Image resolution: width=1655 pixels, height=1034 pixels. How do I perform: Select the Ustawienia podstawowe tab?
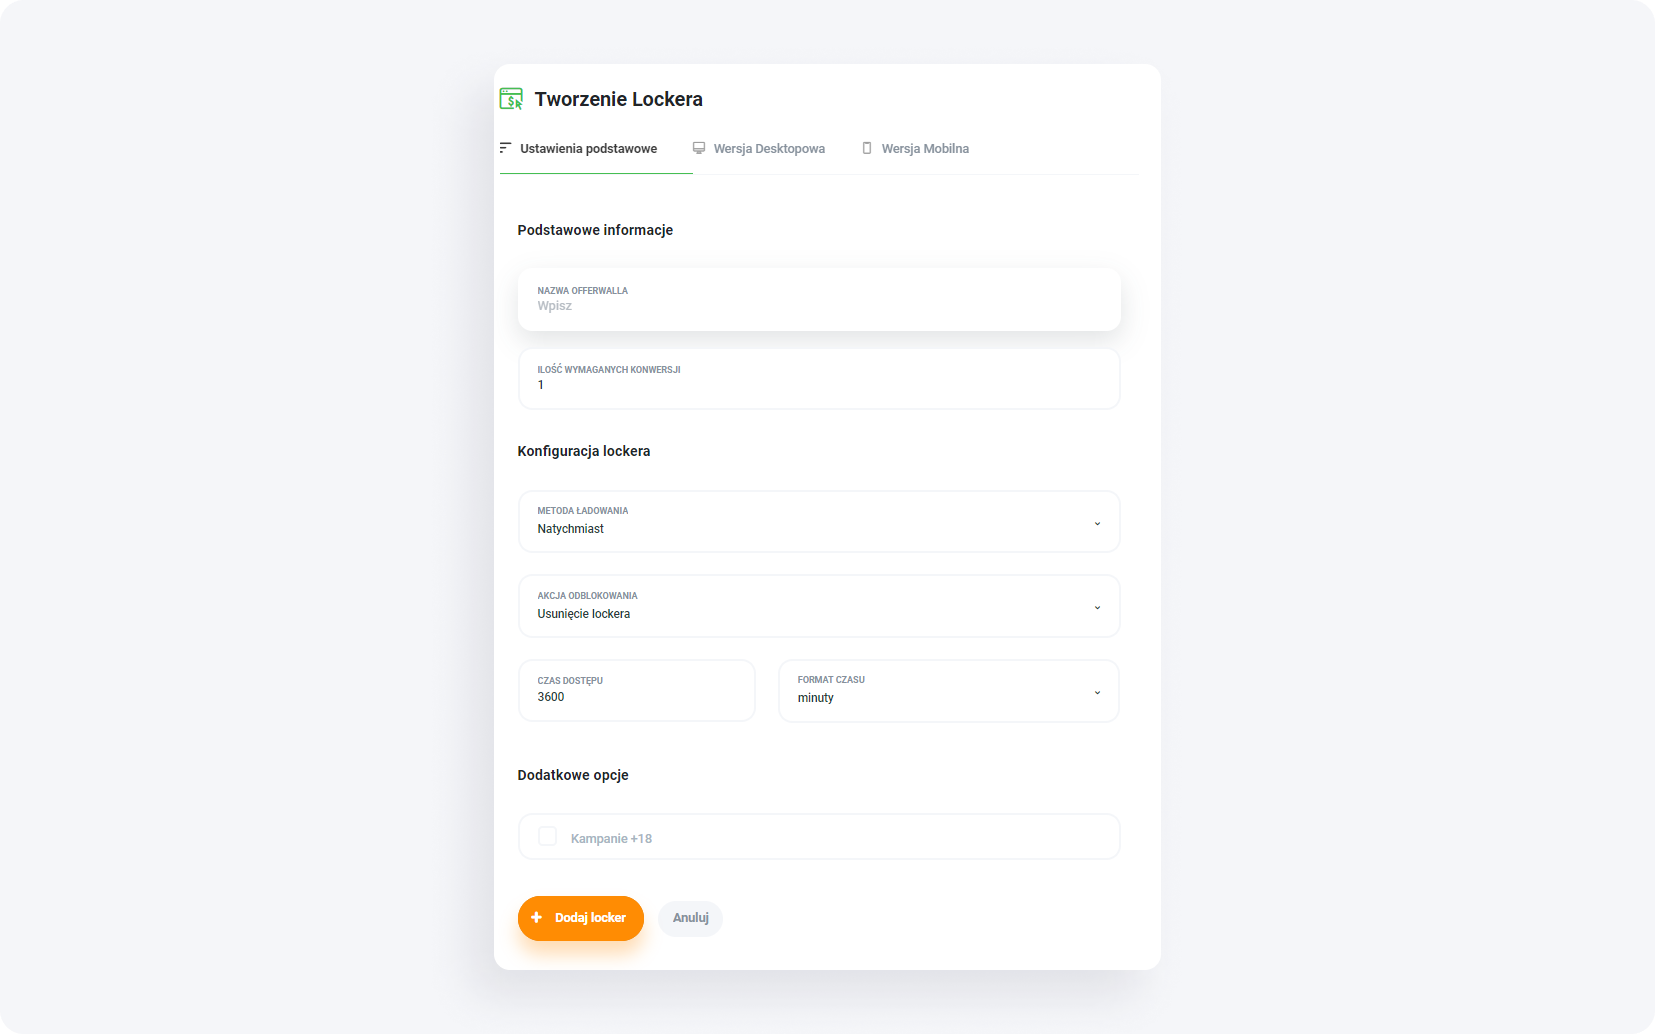coord(588,149)
